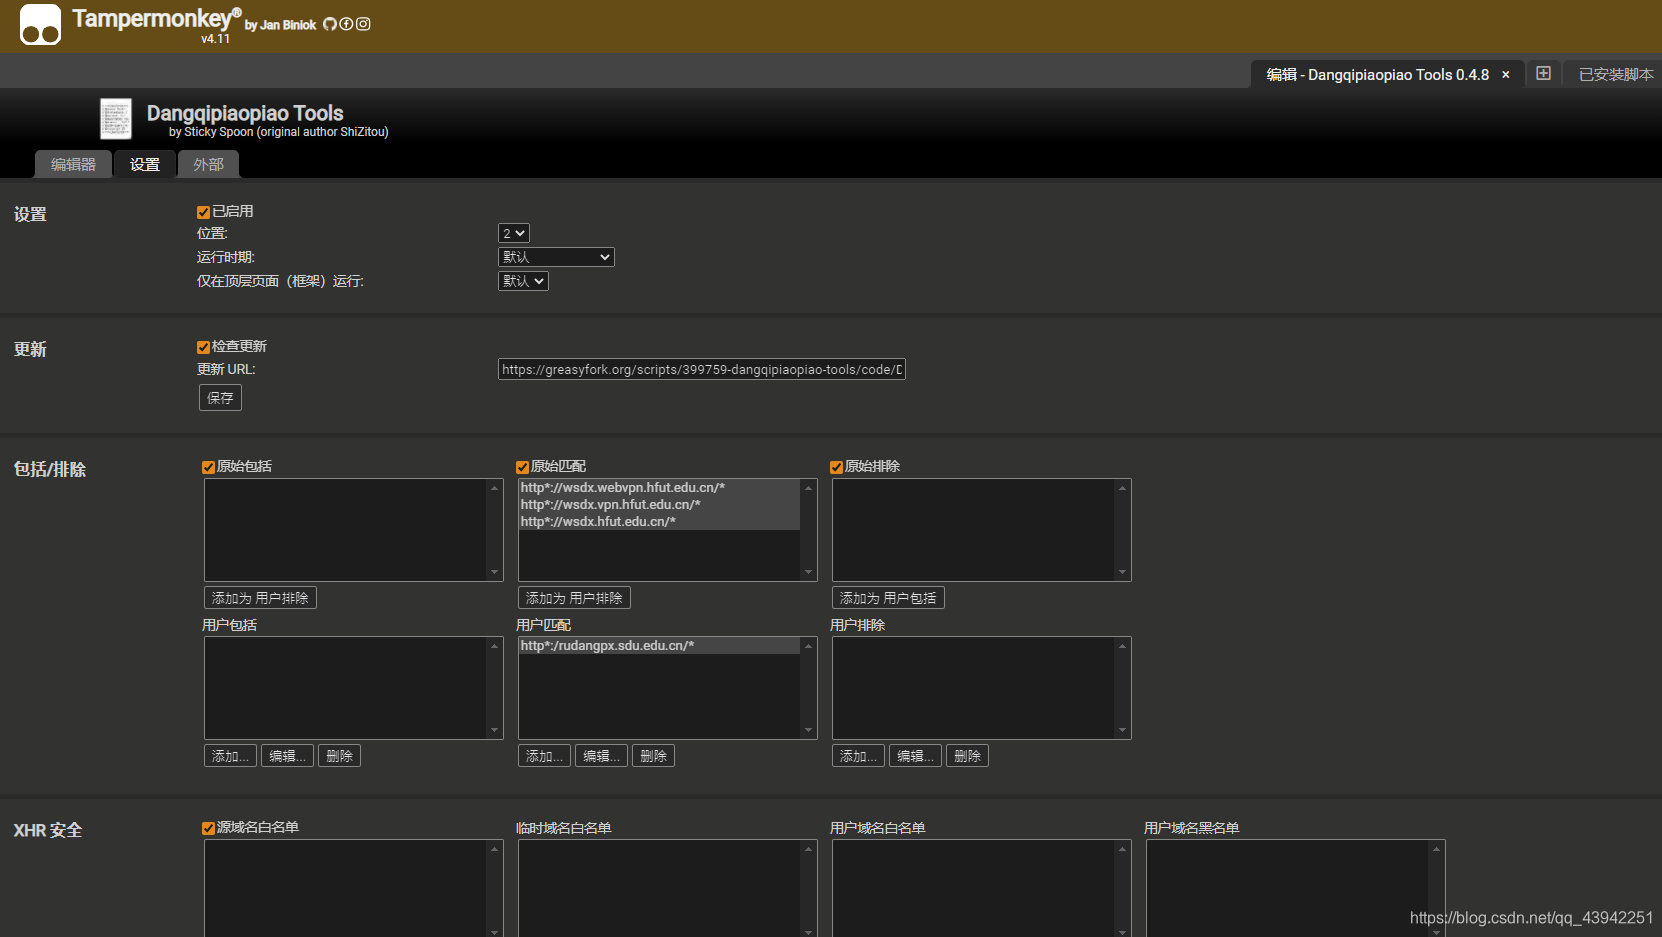The image size is (1662, 937).
Task: Toggle the 检查更新 checkbox
Action: (x=203, y=347)
